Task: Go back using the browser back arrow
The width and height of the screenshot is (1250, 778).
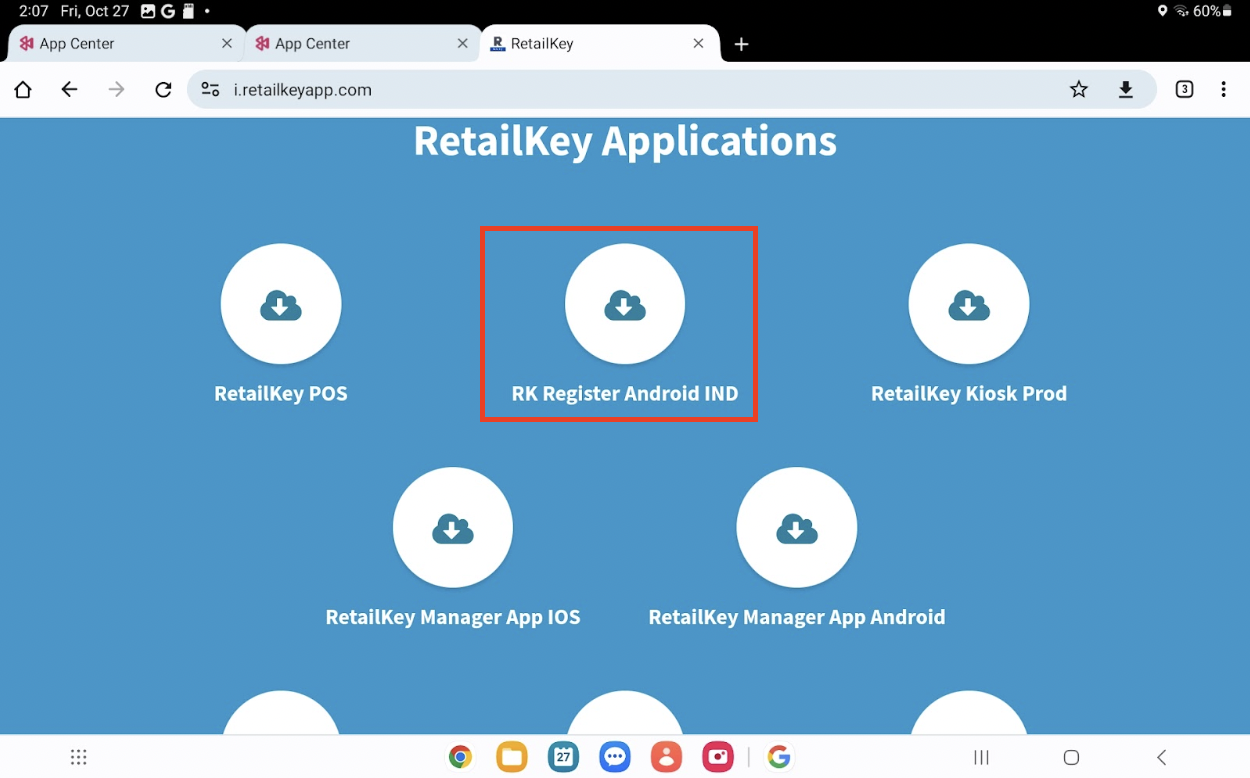Action: (x=69, y=89)
